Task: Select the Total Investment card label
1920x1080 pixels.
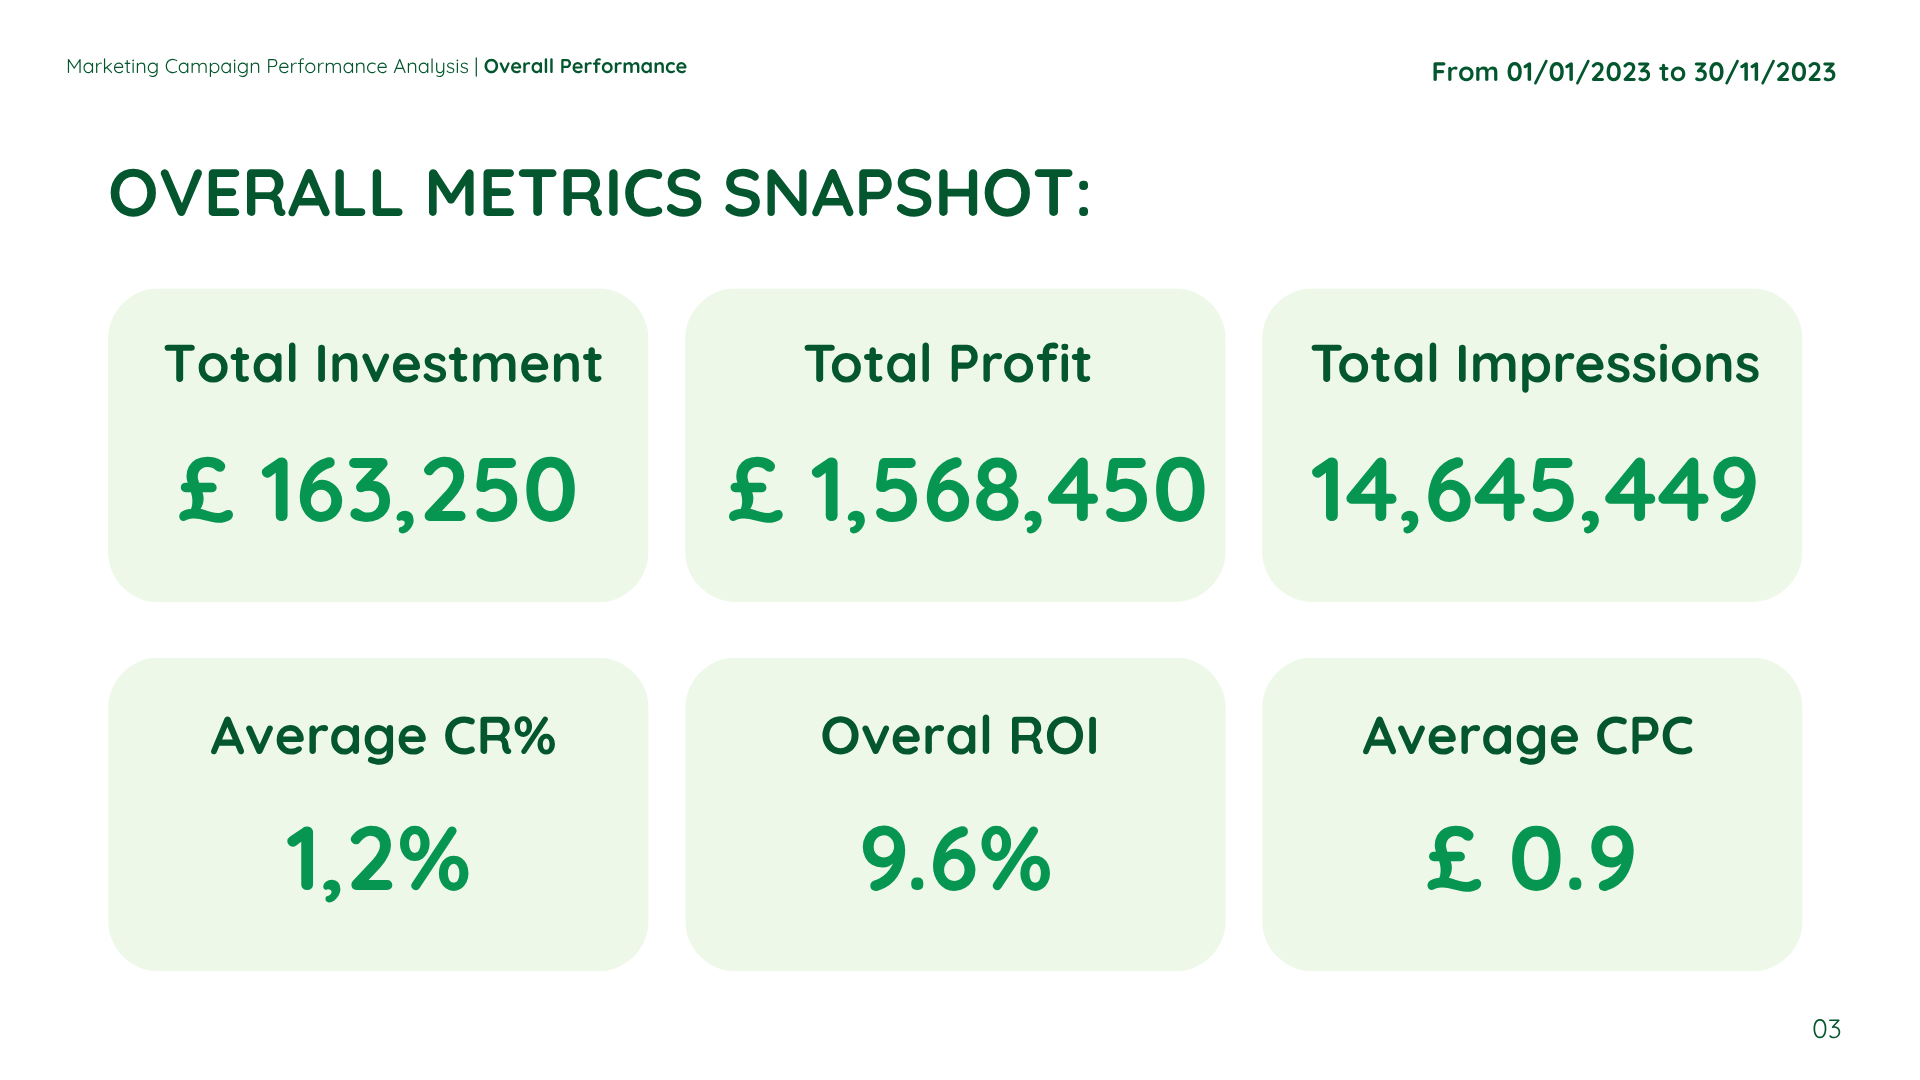Action: tap(383, 364)
